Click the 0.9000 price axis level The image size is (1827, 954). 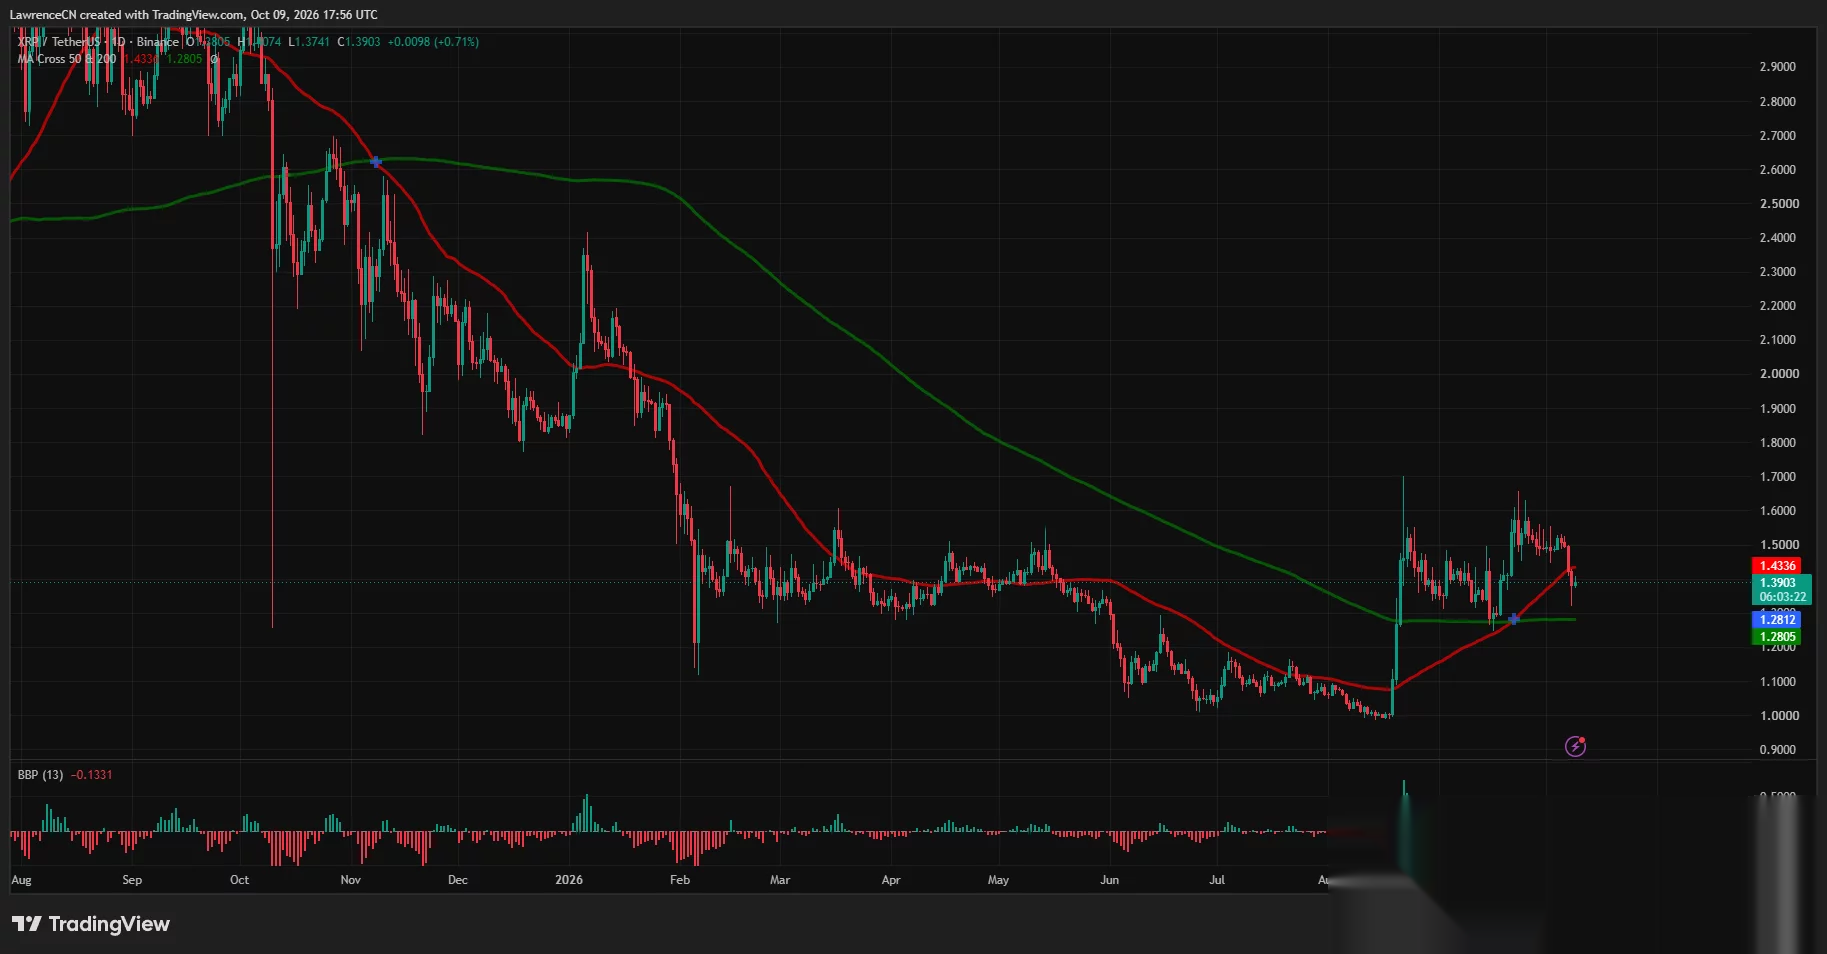pyautogui.click(x=1777, y=750)
